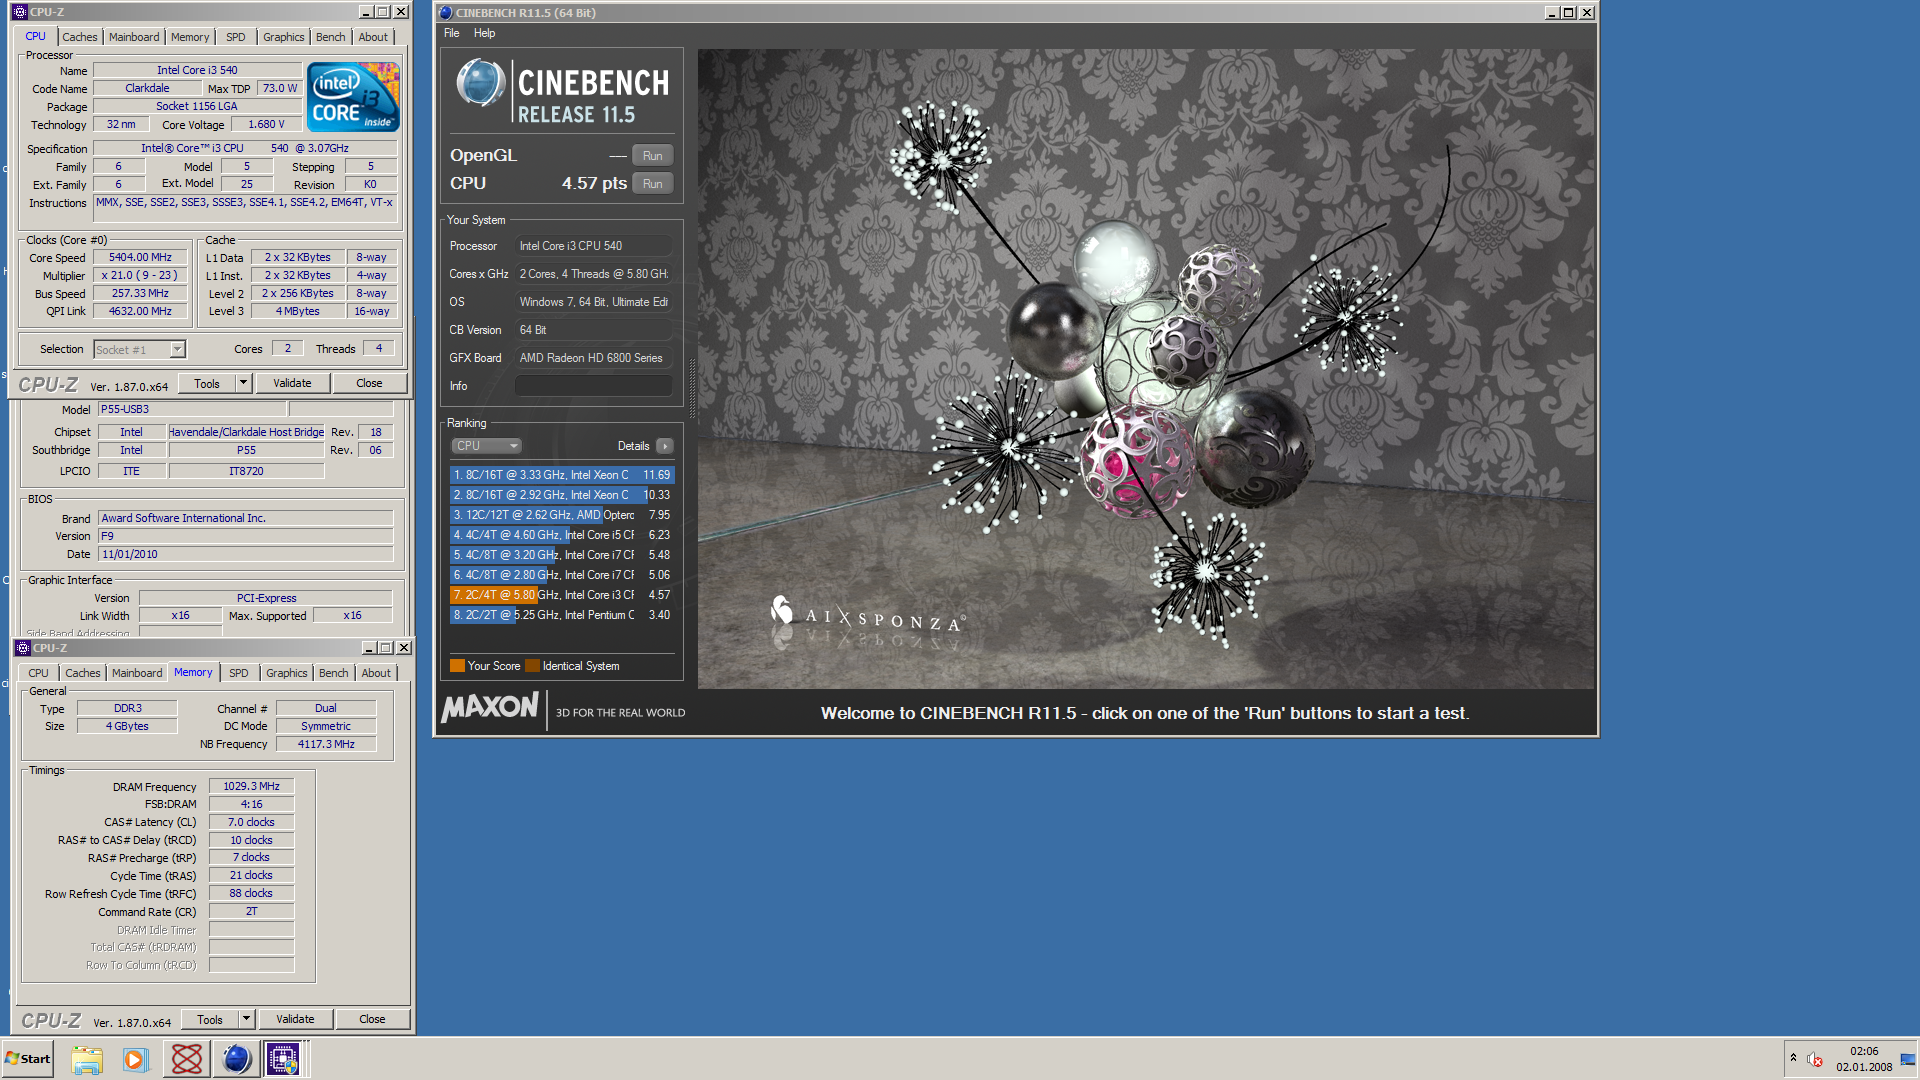Open the Ranking CPU dropdown
Viewport: 1920px width, 1080px height.
487,446
